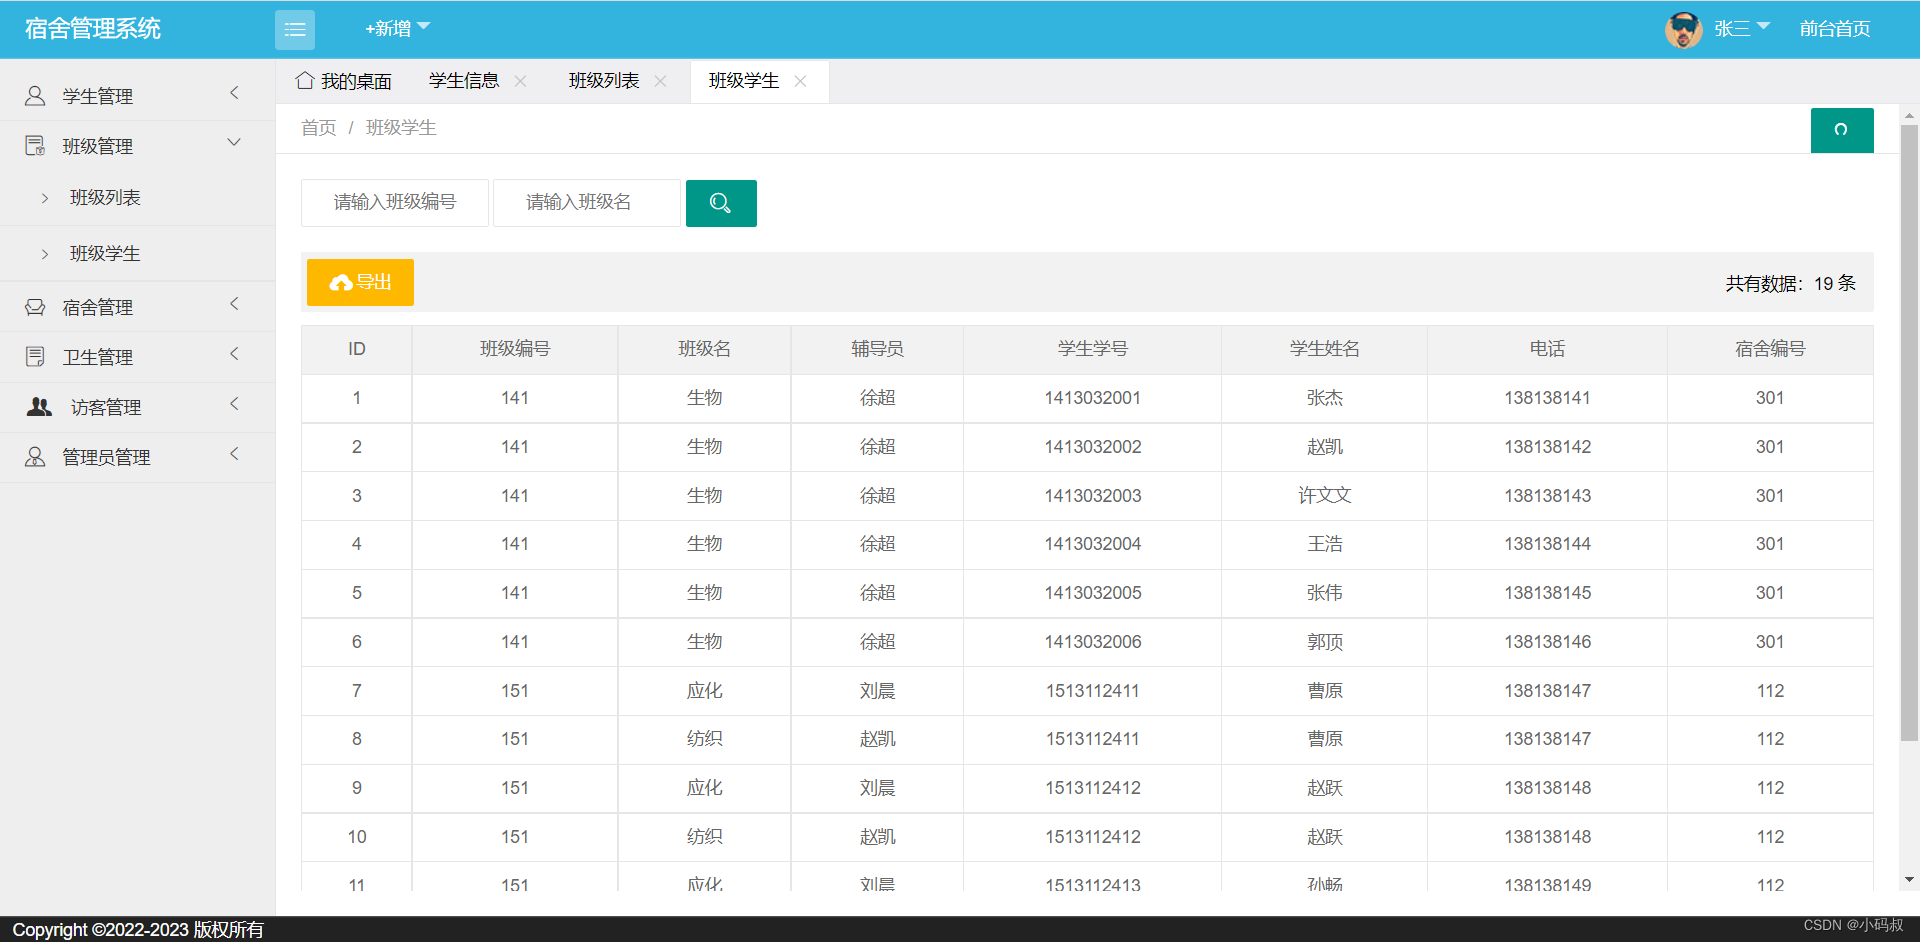Expand the 学生管理 menu chevron

click(x=235, y=93)
